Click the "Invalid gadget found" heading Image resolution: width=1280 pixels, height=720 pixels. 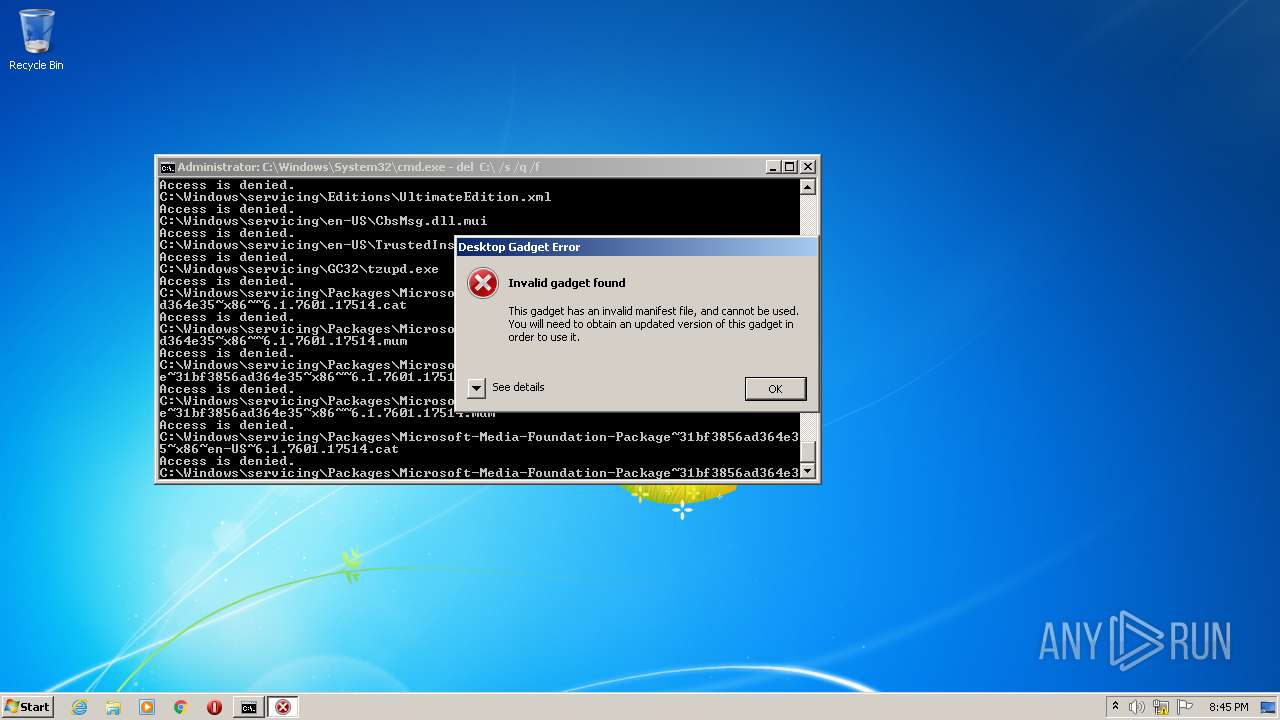(567, 283)
